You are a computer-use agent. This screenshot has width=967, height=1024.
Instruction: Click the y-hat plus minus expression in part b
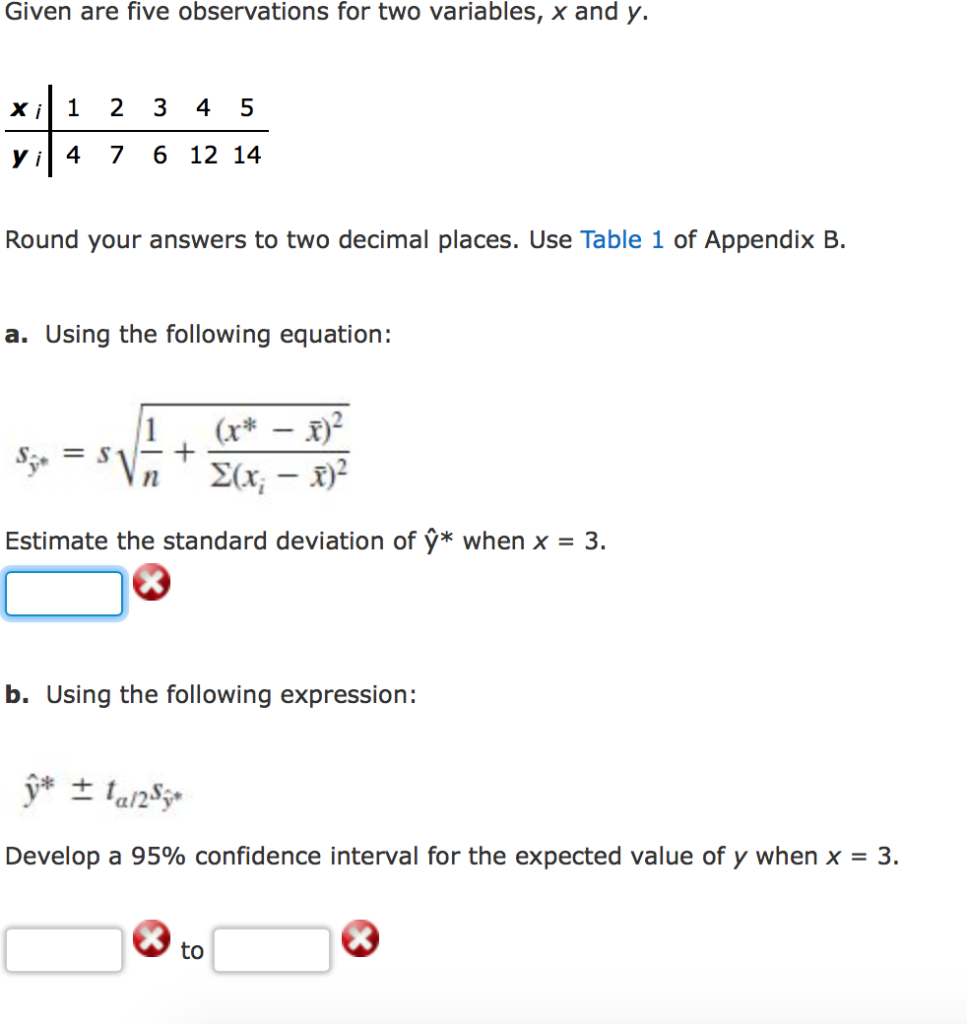click(103, 789)
